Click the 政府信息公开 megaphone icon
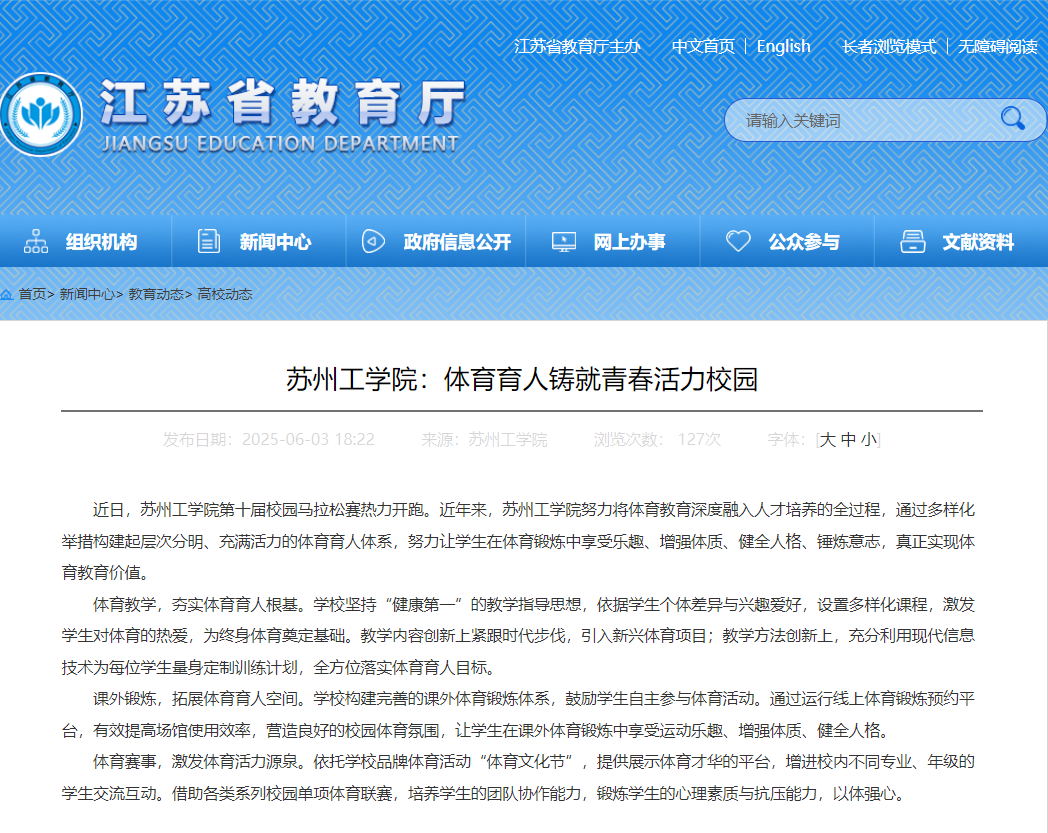The height and width of the screenshot is (833, 1048). click(373, 241)
